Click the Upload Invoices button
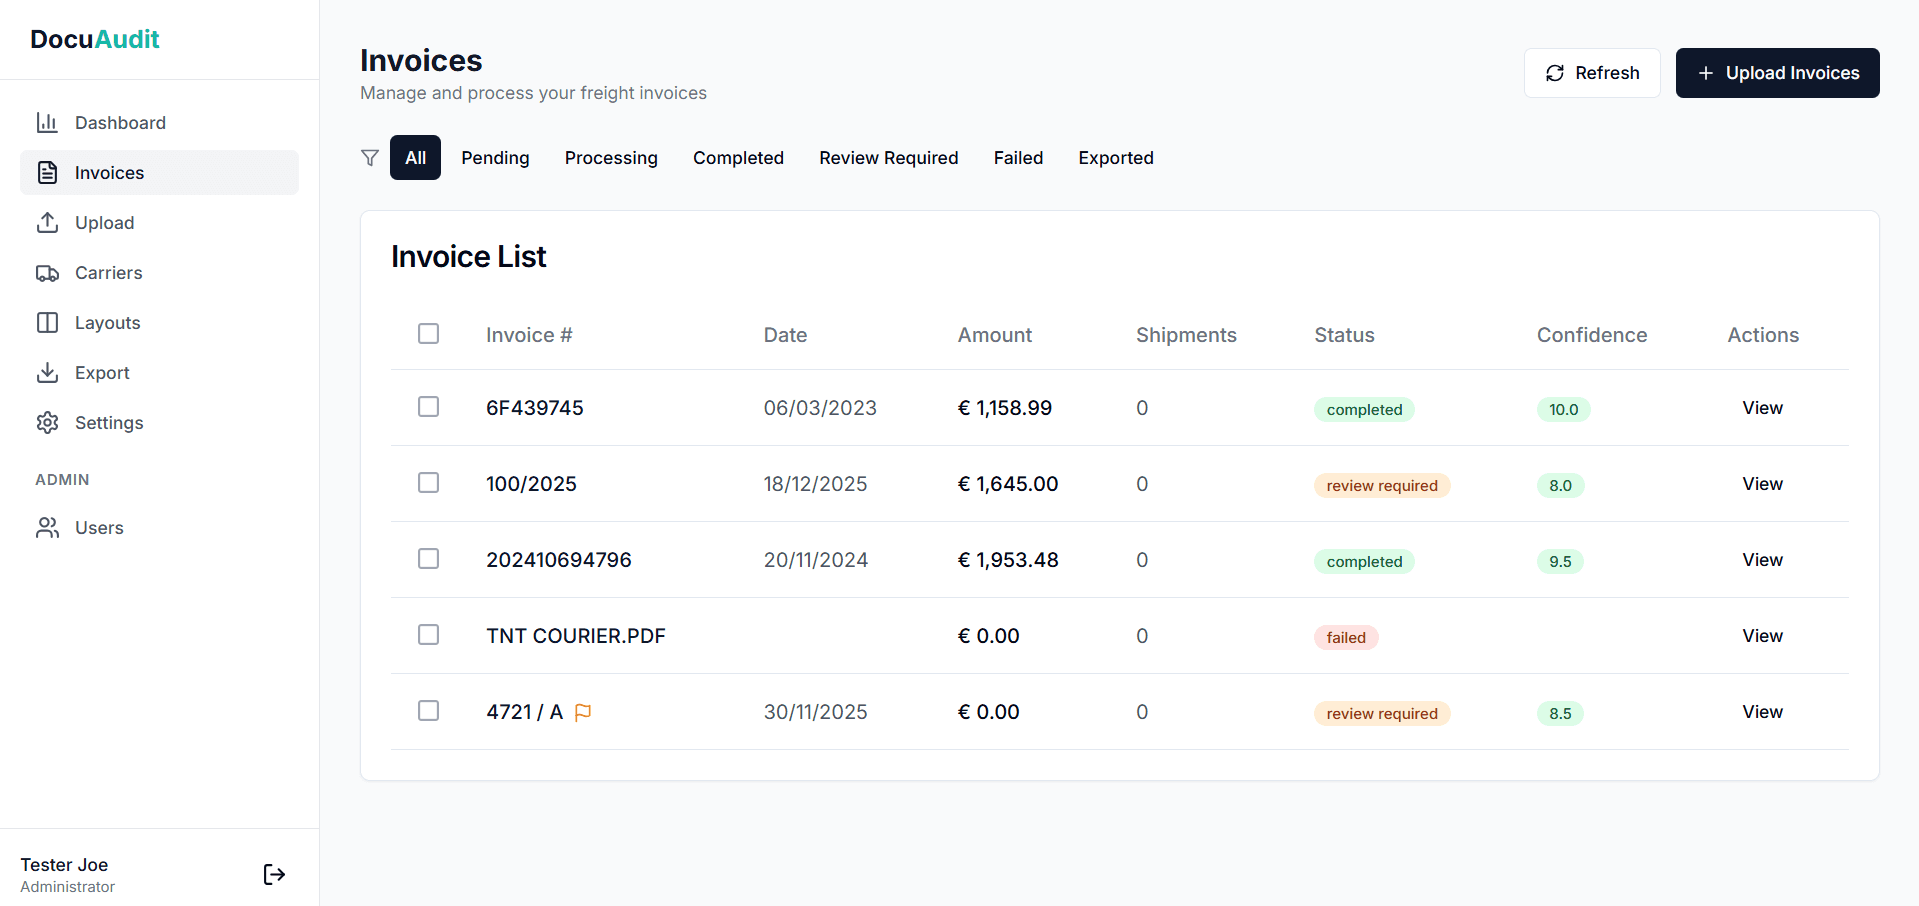The image size is (1919, 906). tap(1777, 72)
